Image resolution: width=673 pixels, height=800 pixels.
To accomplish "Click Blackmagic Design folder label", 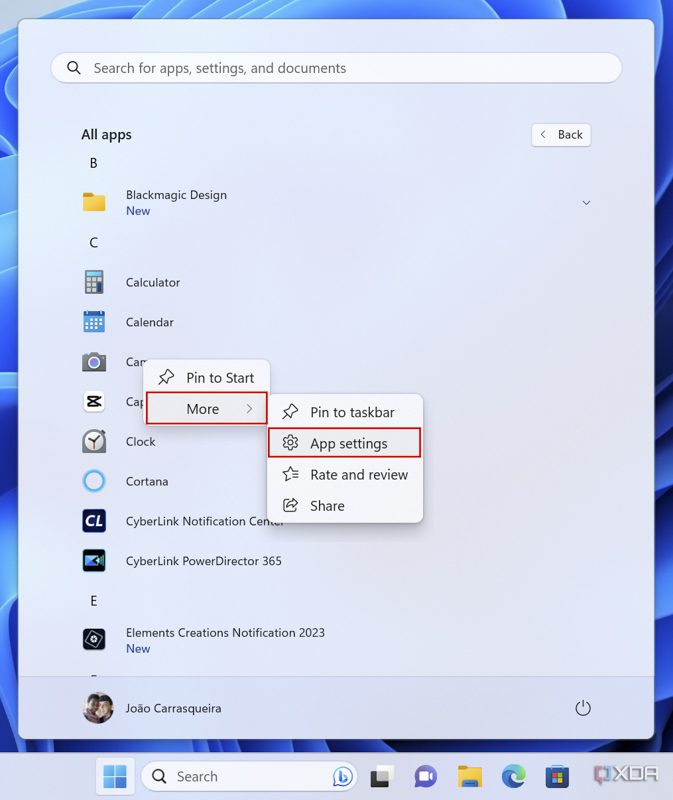I will click(176, 195).
